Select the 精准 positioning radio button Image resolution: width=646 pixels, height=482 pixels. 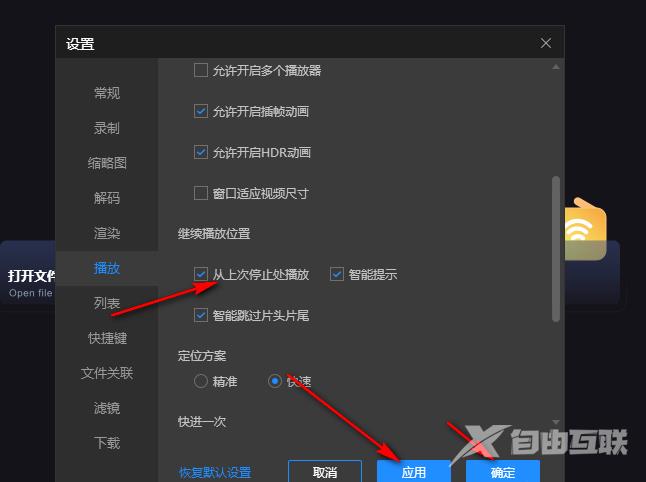201,381
